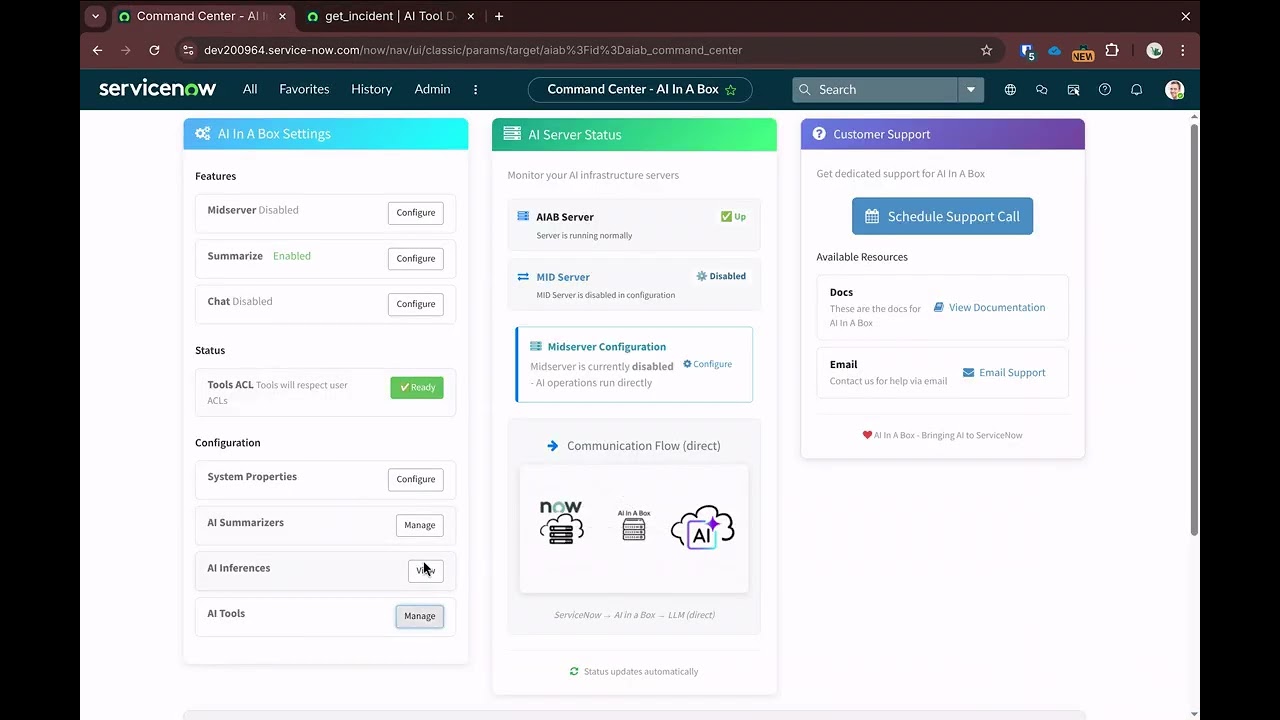This screenshot has width=1280, height=720.
Task: Click the AIAB Server status icon
Action: tap(522, 216)
